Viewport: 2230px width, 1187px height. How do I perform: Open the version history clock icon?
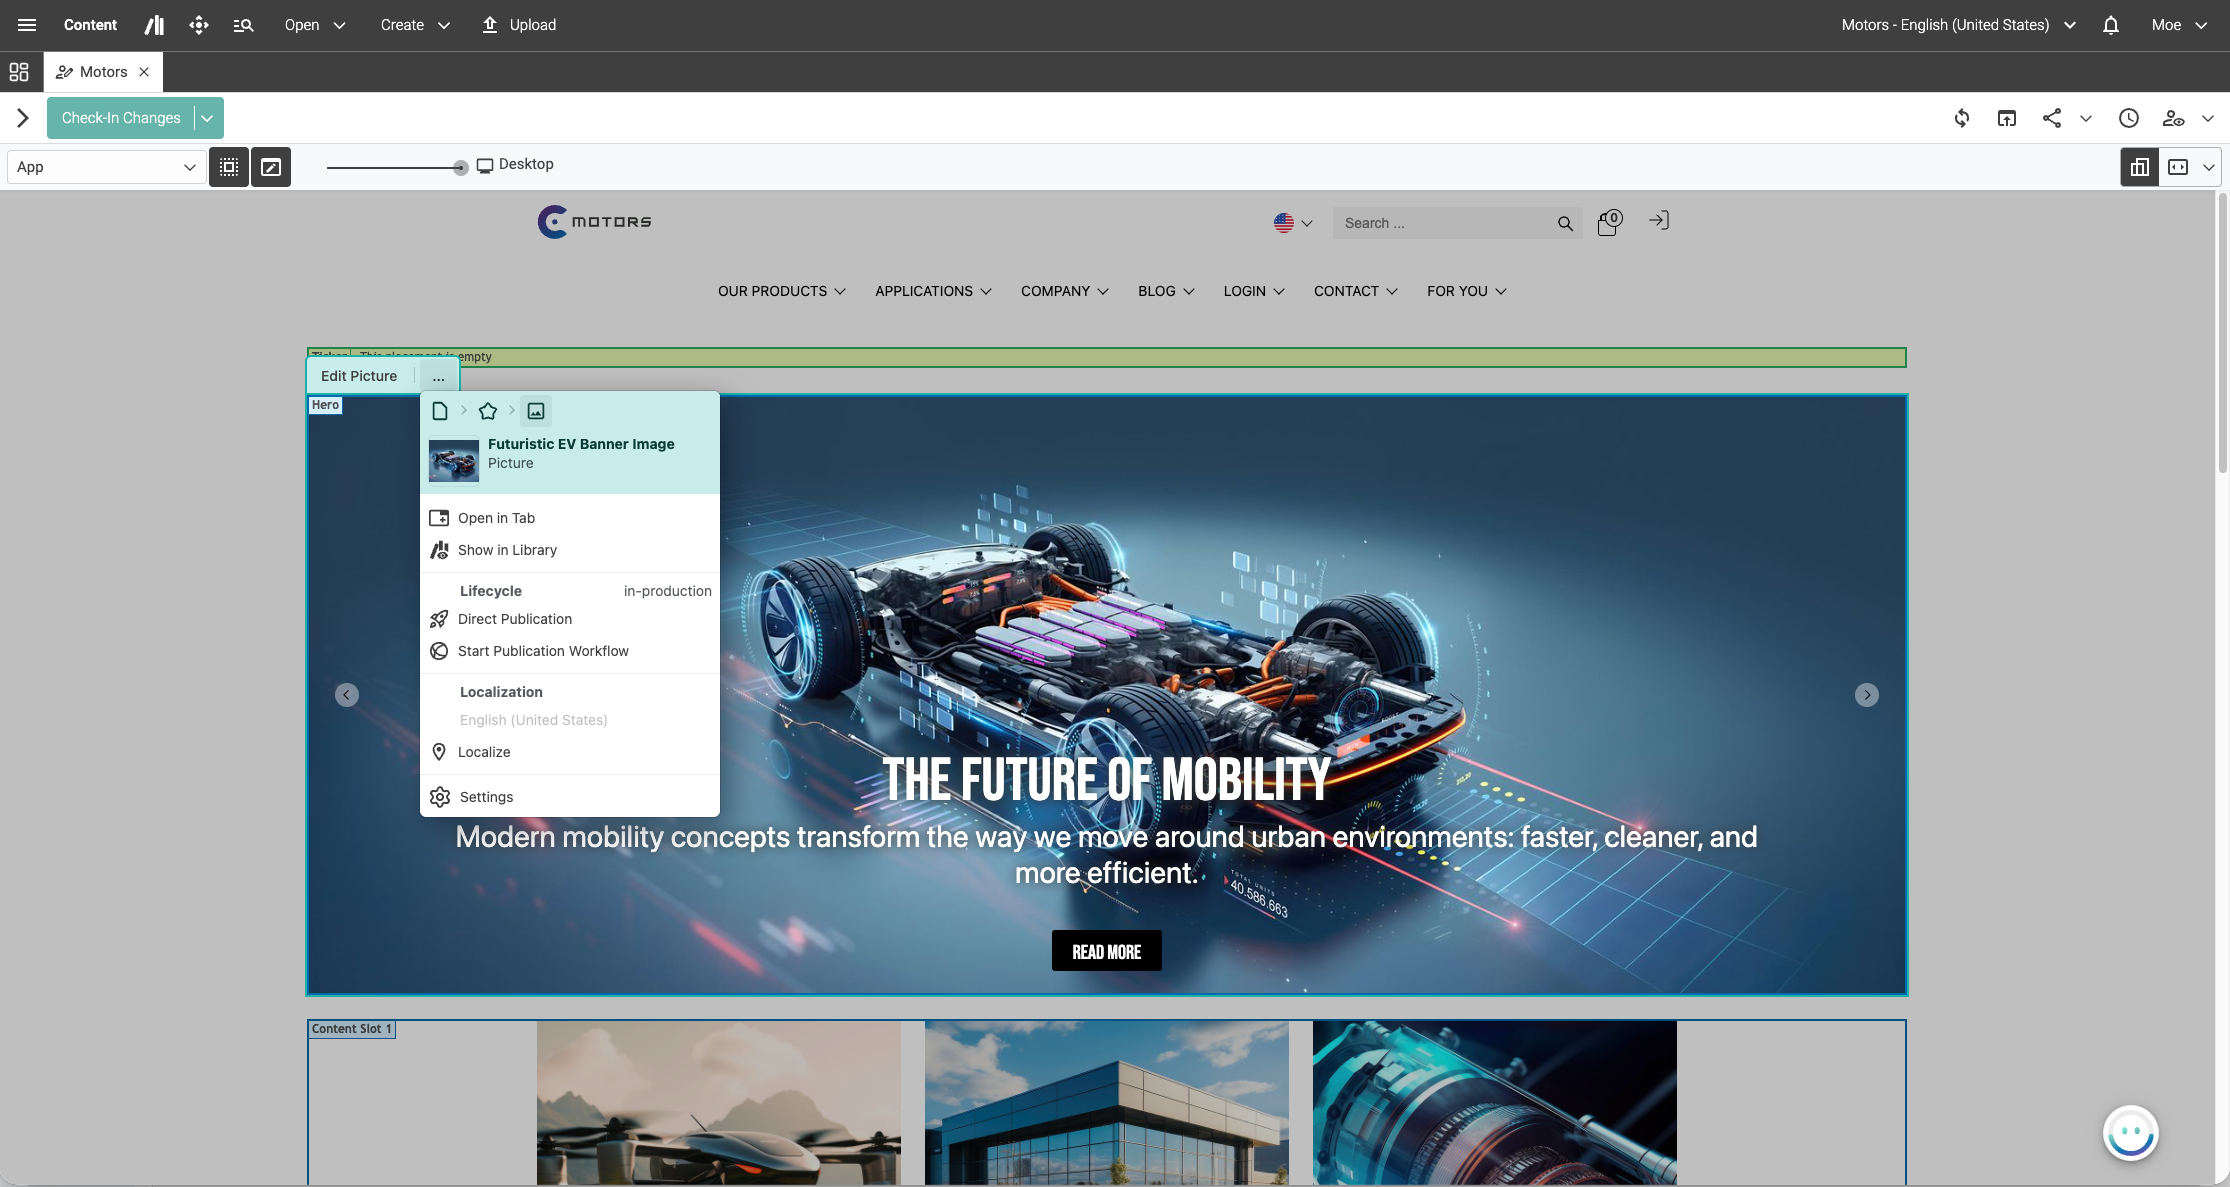pos(2128,118)
